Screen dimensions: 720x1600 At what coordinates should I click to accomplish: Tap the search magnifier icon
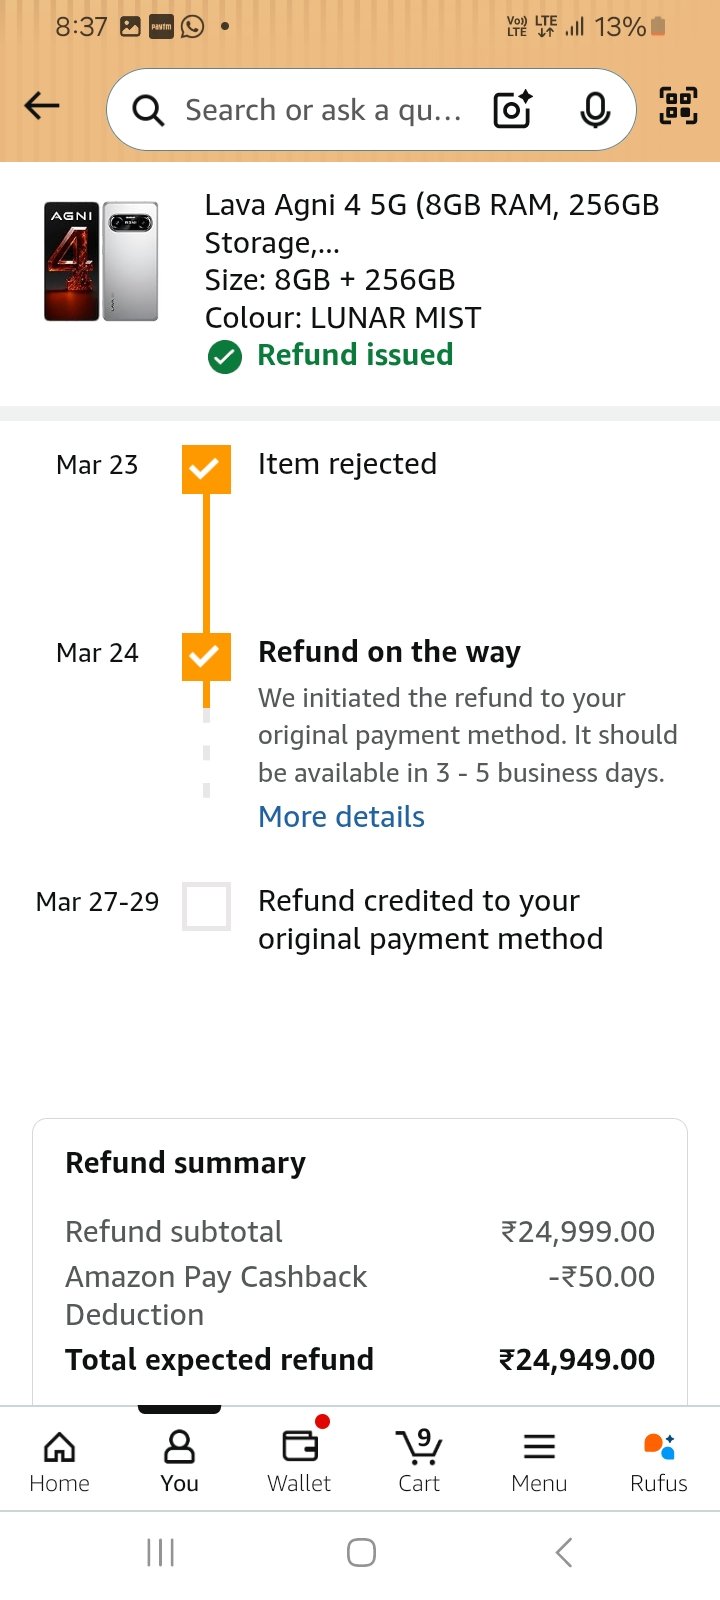148,110
